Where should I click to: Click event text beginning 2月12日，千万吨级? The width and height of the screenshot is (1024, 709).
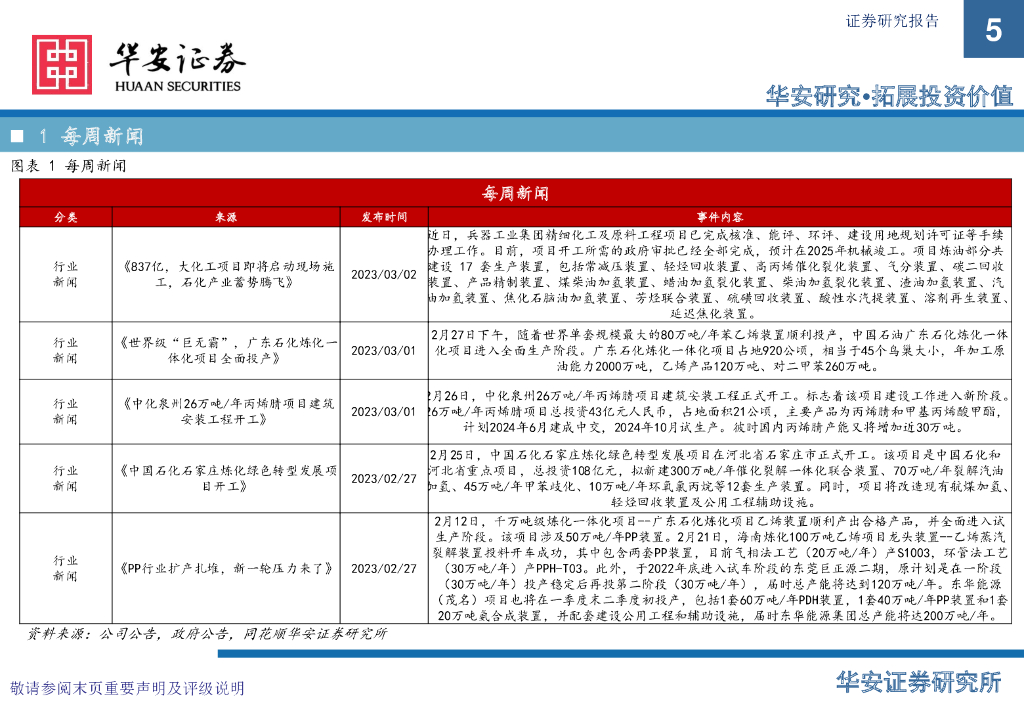coord(720,569)
